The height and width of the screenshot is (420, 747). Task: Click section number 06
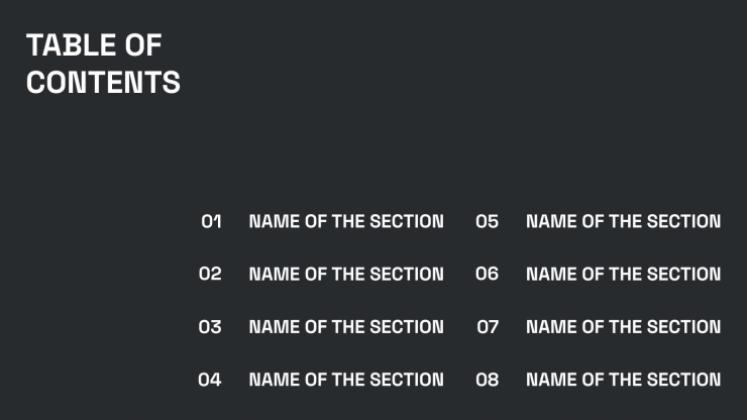pos(487,274)
